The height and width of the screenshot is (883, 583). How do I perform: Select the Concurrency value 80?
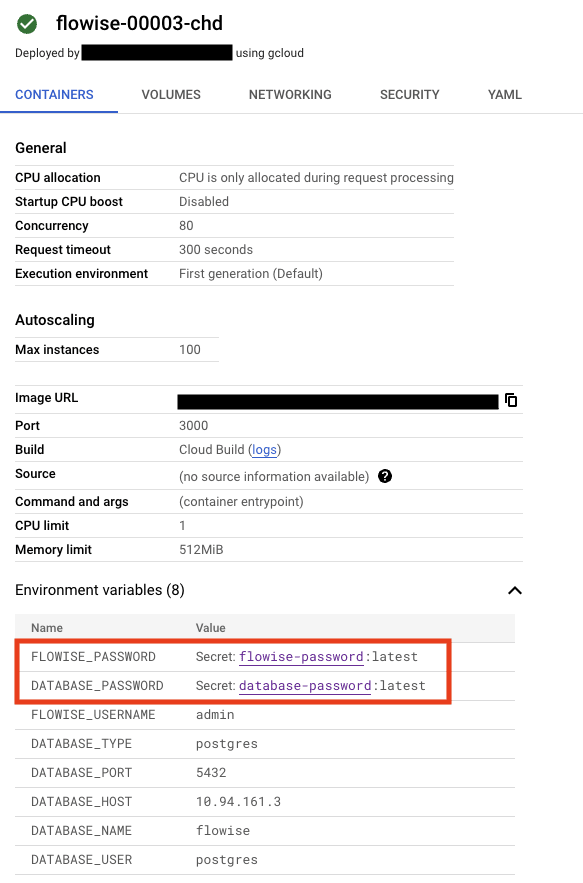click(186, 226)
